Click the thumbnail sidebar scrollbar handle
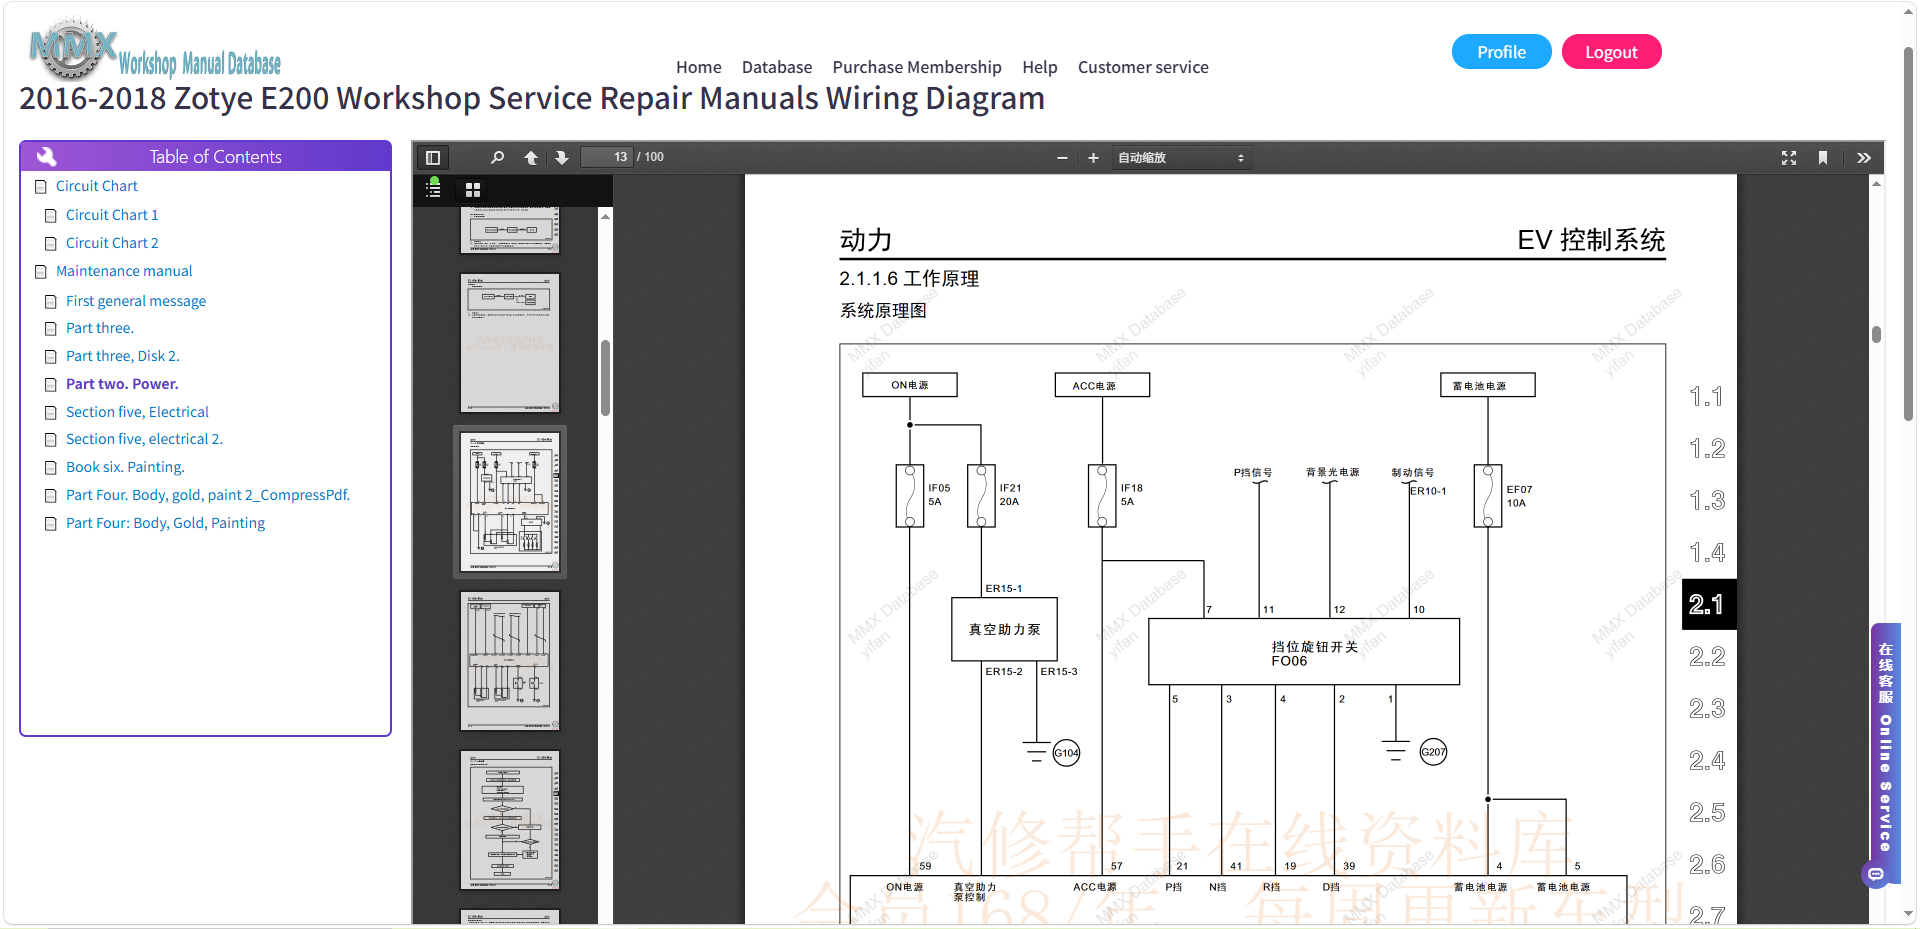1920x929 pixels. click(x=605, y=378)
